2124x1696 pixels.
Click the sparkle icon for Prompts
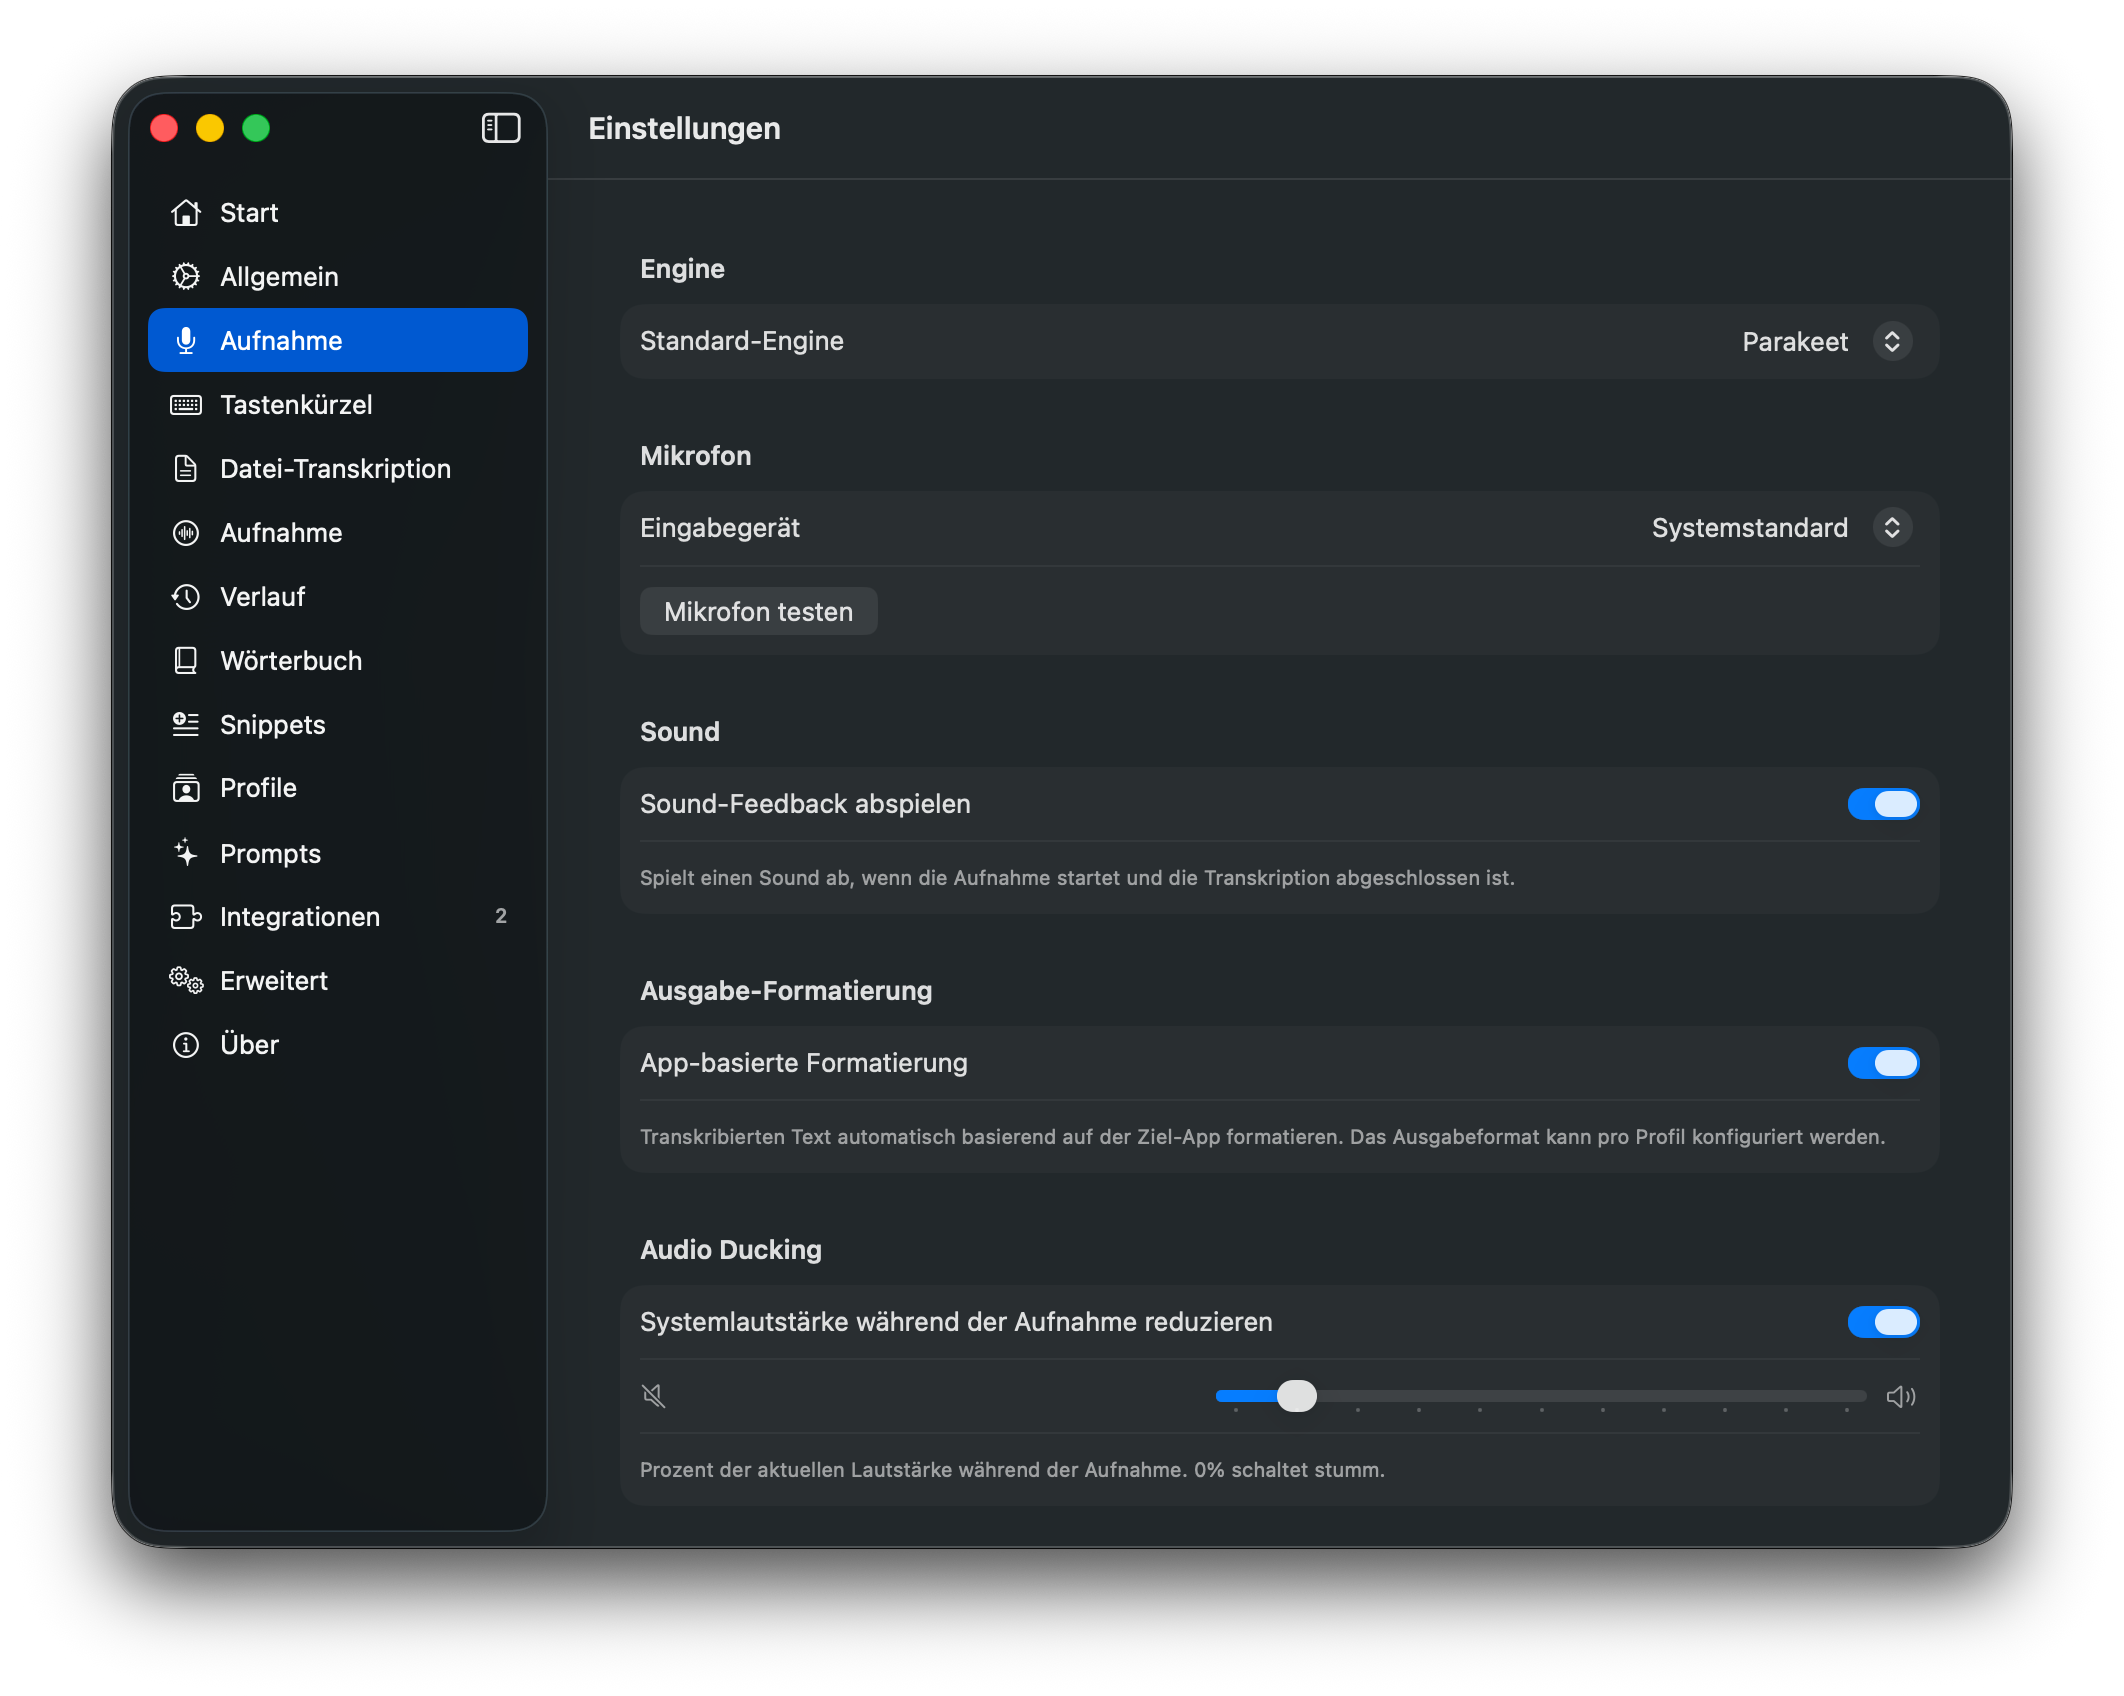[x=186, y=853]
